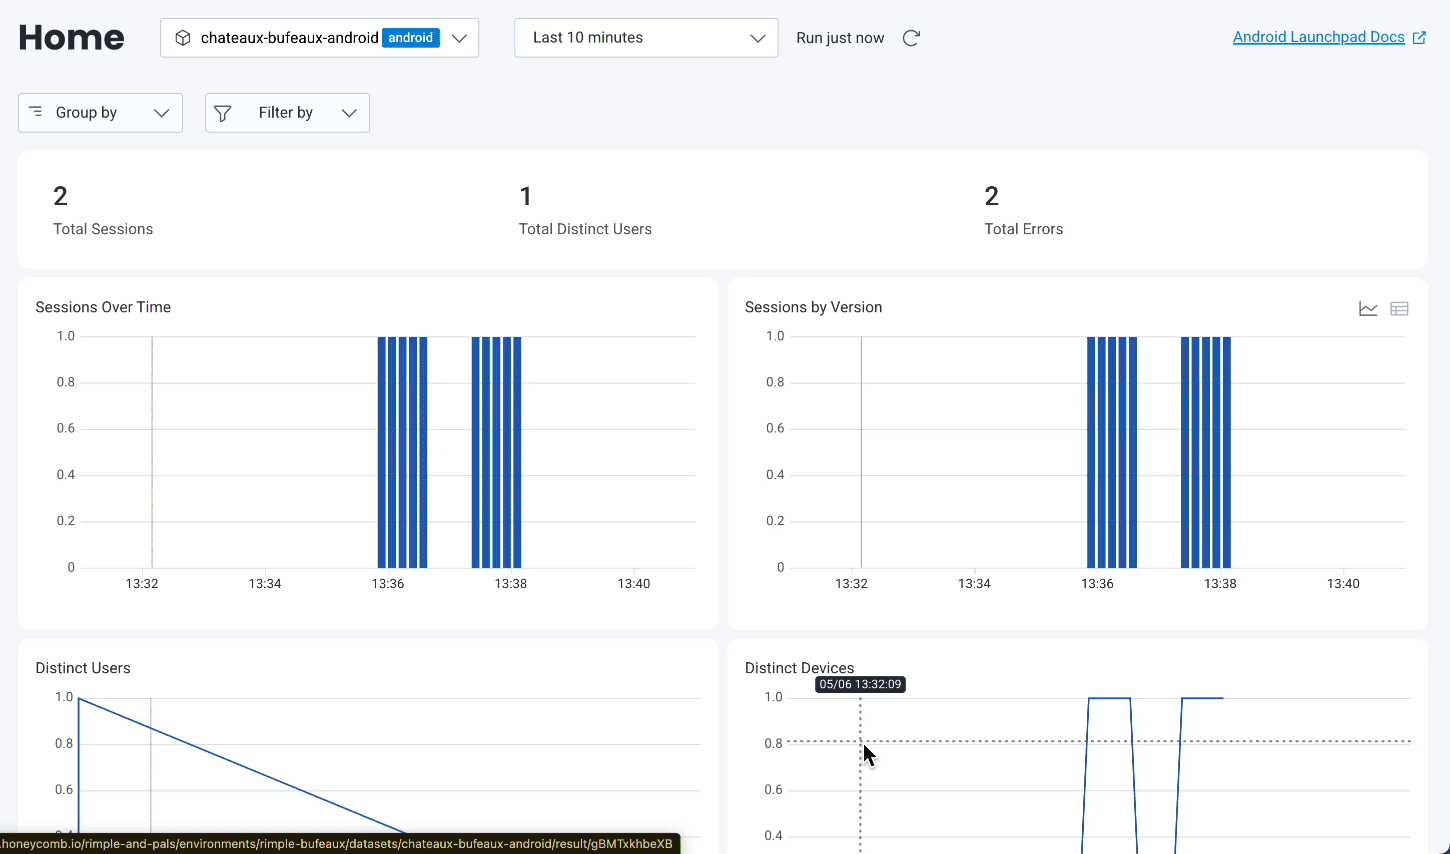Open the chateaux-bufeaux-android dataset dropdown
1450x854 pixels.
click(x=319, y=38)
